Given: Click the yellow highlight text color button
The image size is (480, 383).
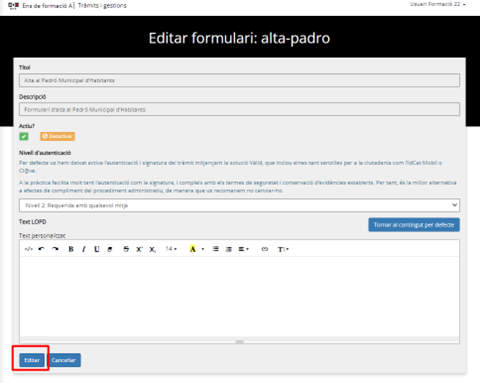Looking at the screenshot, I should pyautogui.click(x=192, y=249).
